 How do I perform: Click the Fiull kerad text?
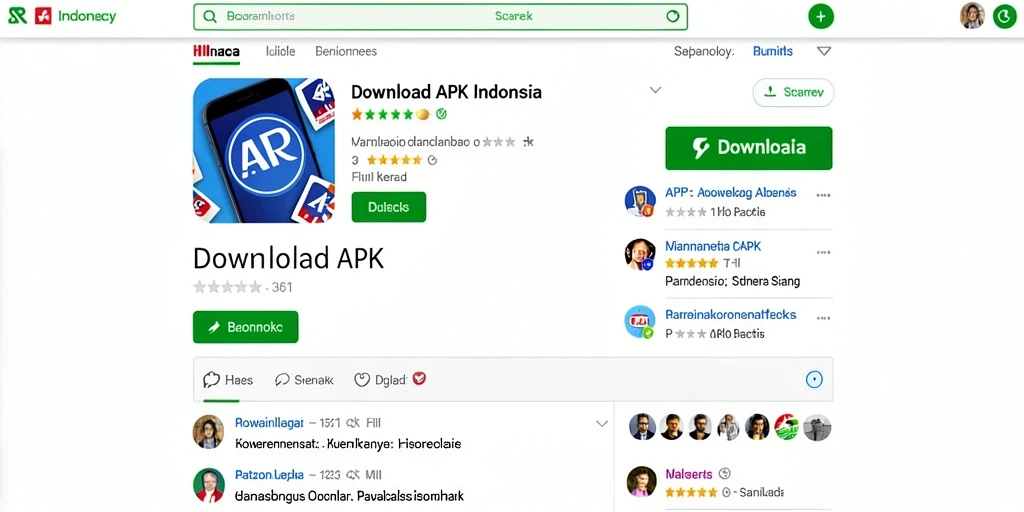379,176
